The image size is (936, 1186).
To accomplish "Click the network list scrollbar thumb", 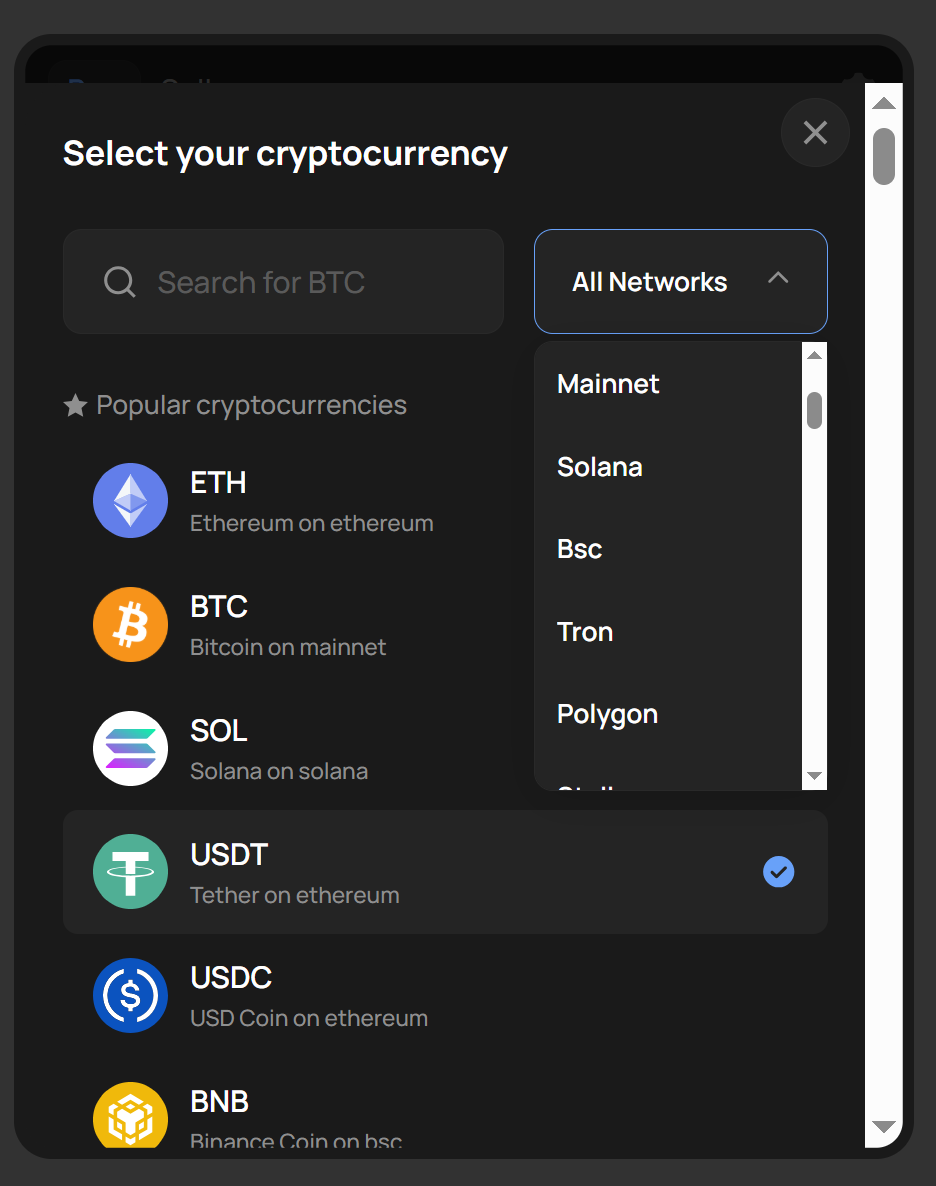I will 814,410.
